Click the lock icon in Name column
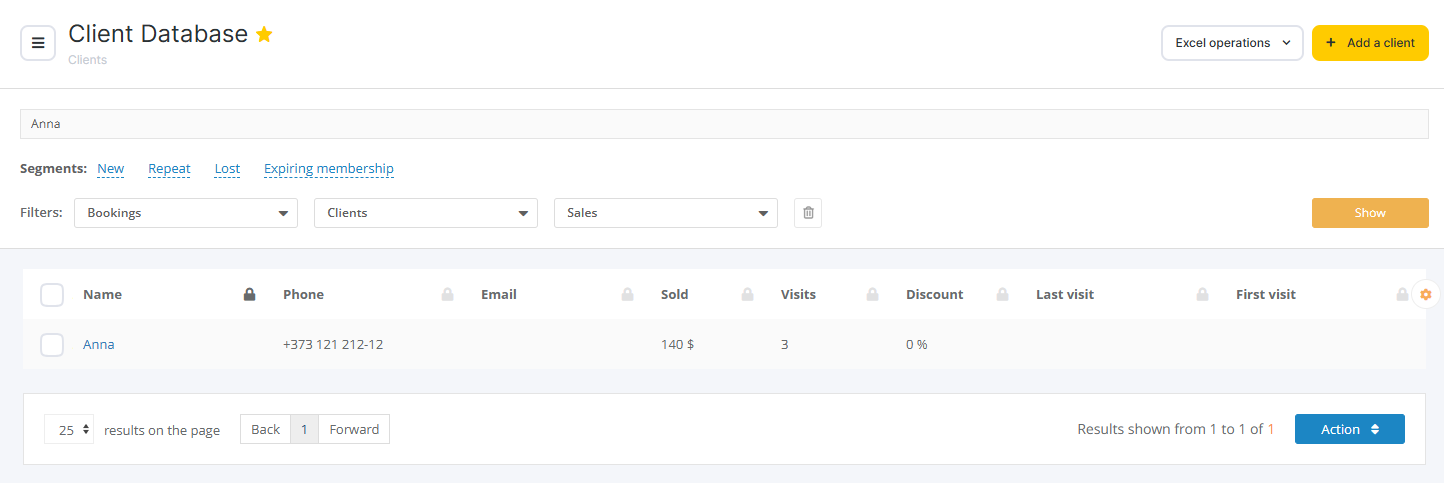The width and height of the screenshot is (1444, 483). point(250,295)
